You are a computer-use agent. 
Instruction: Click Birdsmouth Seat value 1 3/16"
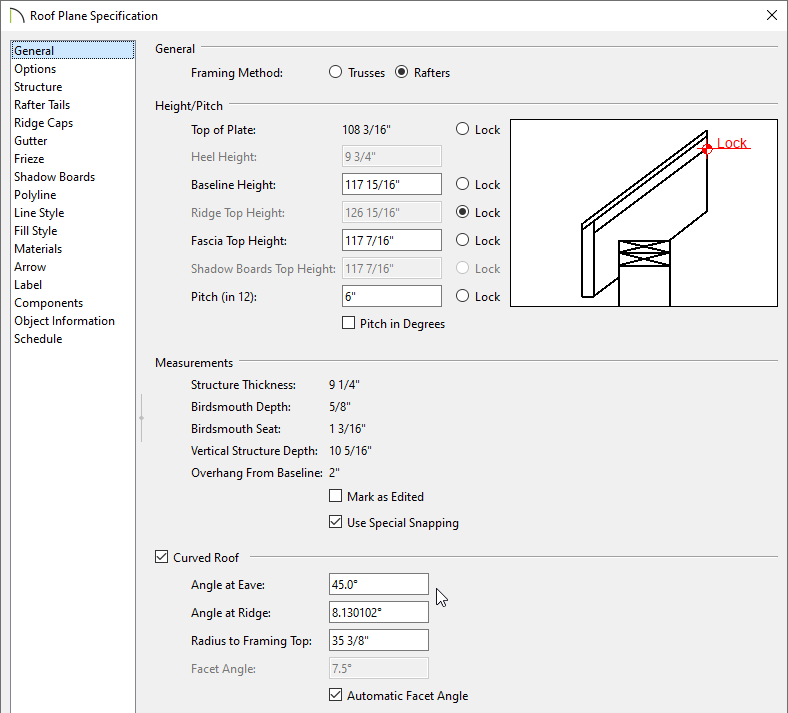coord(347,429)
